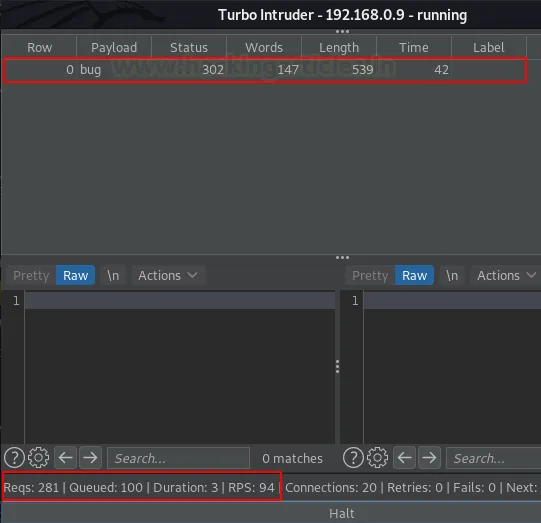Focus the response pane Search field
Viewport: 541px width, 523px height.
[x=494, y=458]
